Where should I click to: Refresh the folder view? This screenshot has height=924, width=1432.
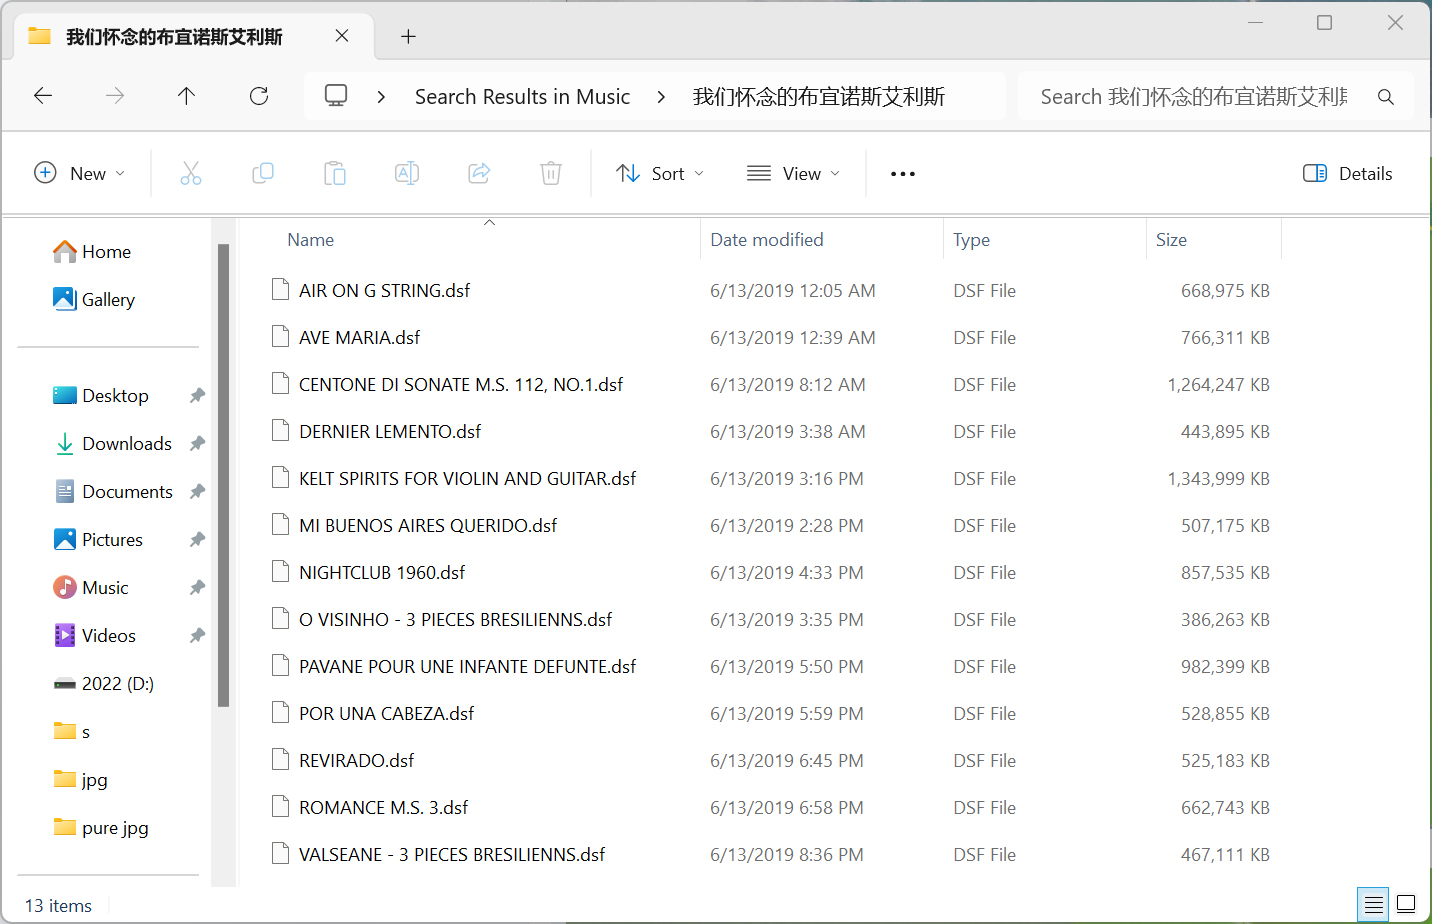tap(259, 96)
